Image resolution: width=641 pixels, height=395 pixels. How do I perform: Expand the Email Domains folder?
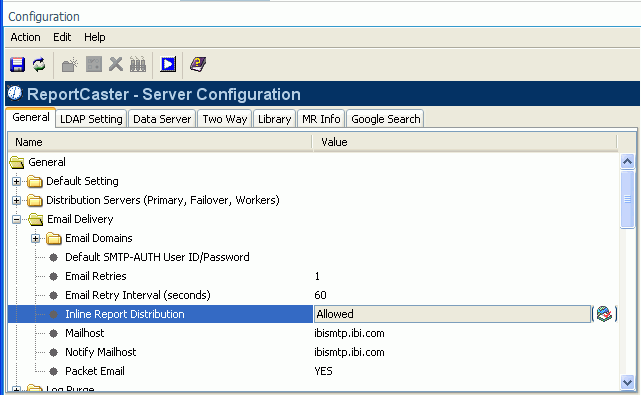36,238
